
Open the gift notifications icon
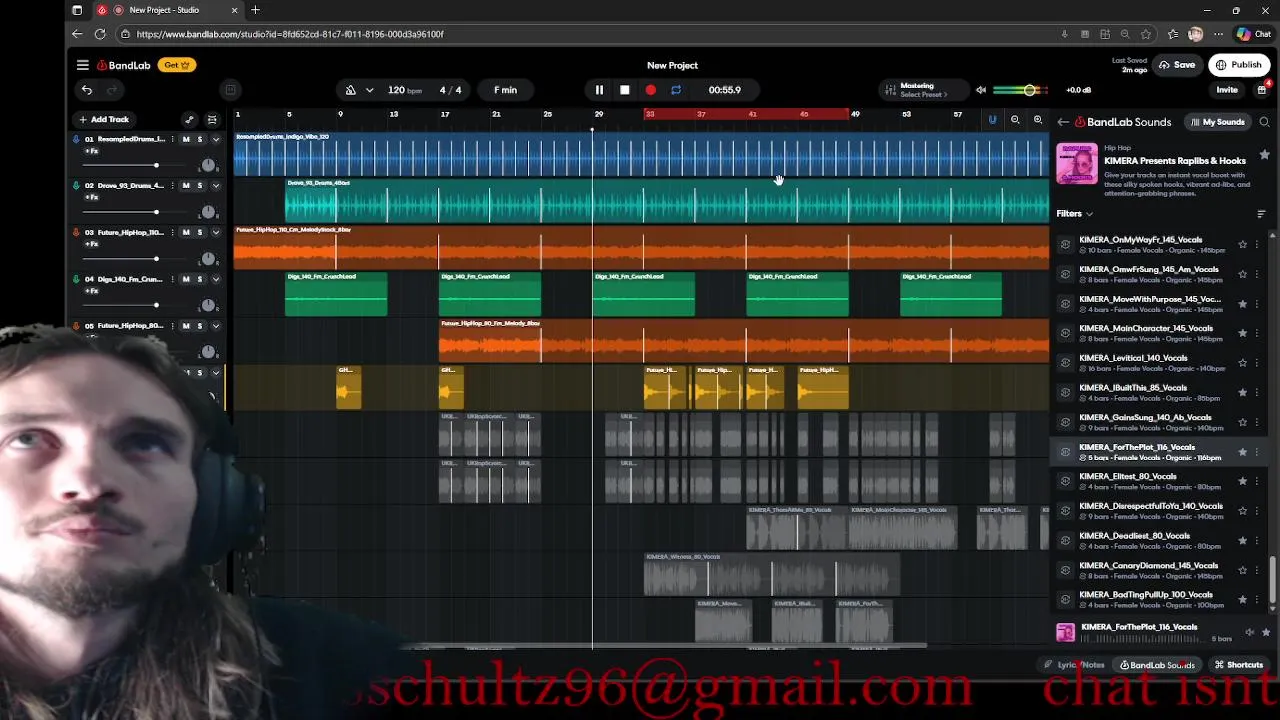[x=1262, y=90]
